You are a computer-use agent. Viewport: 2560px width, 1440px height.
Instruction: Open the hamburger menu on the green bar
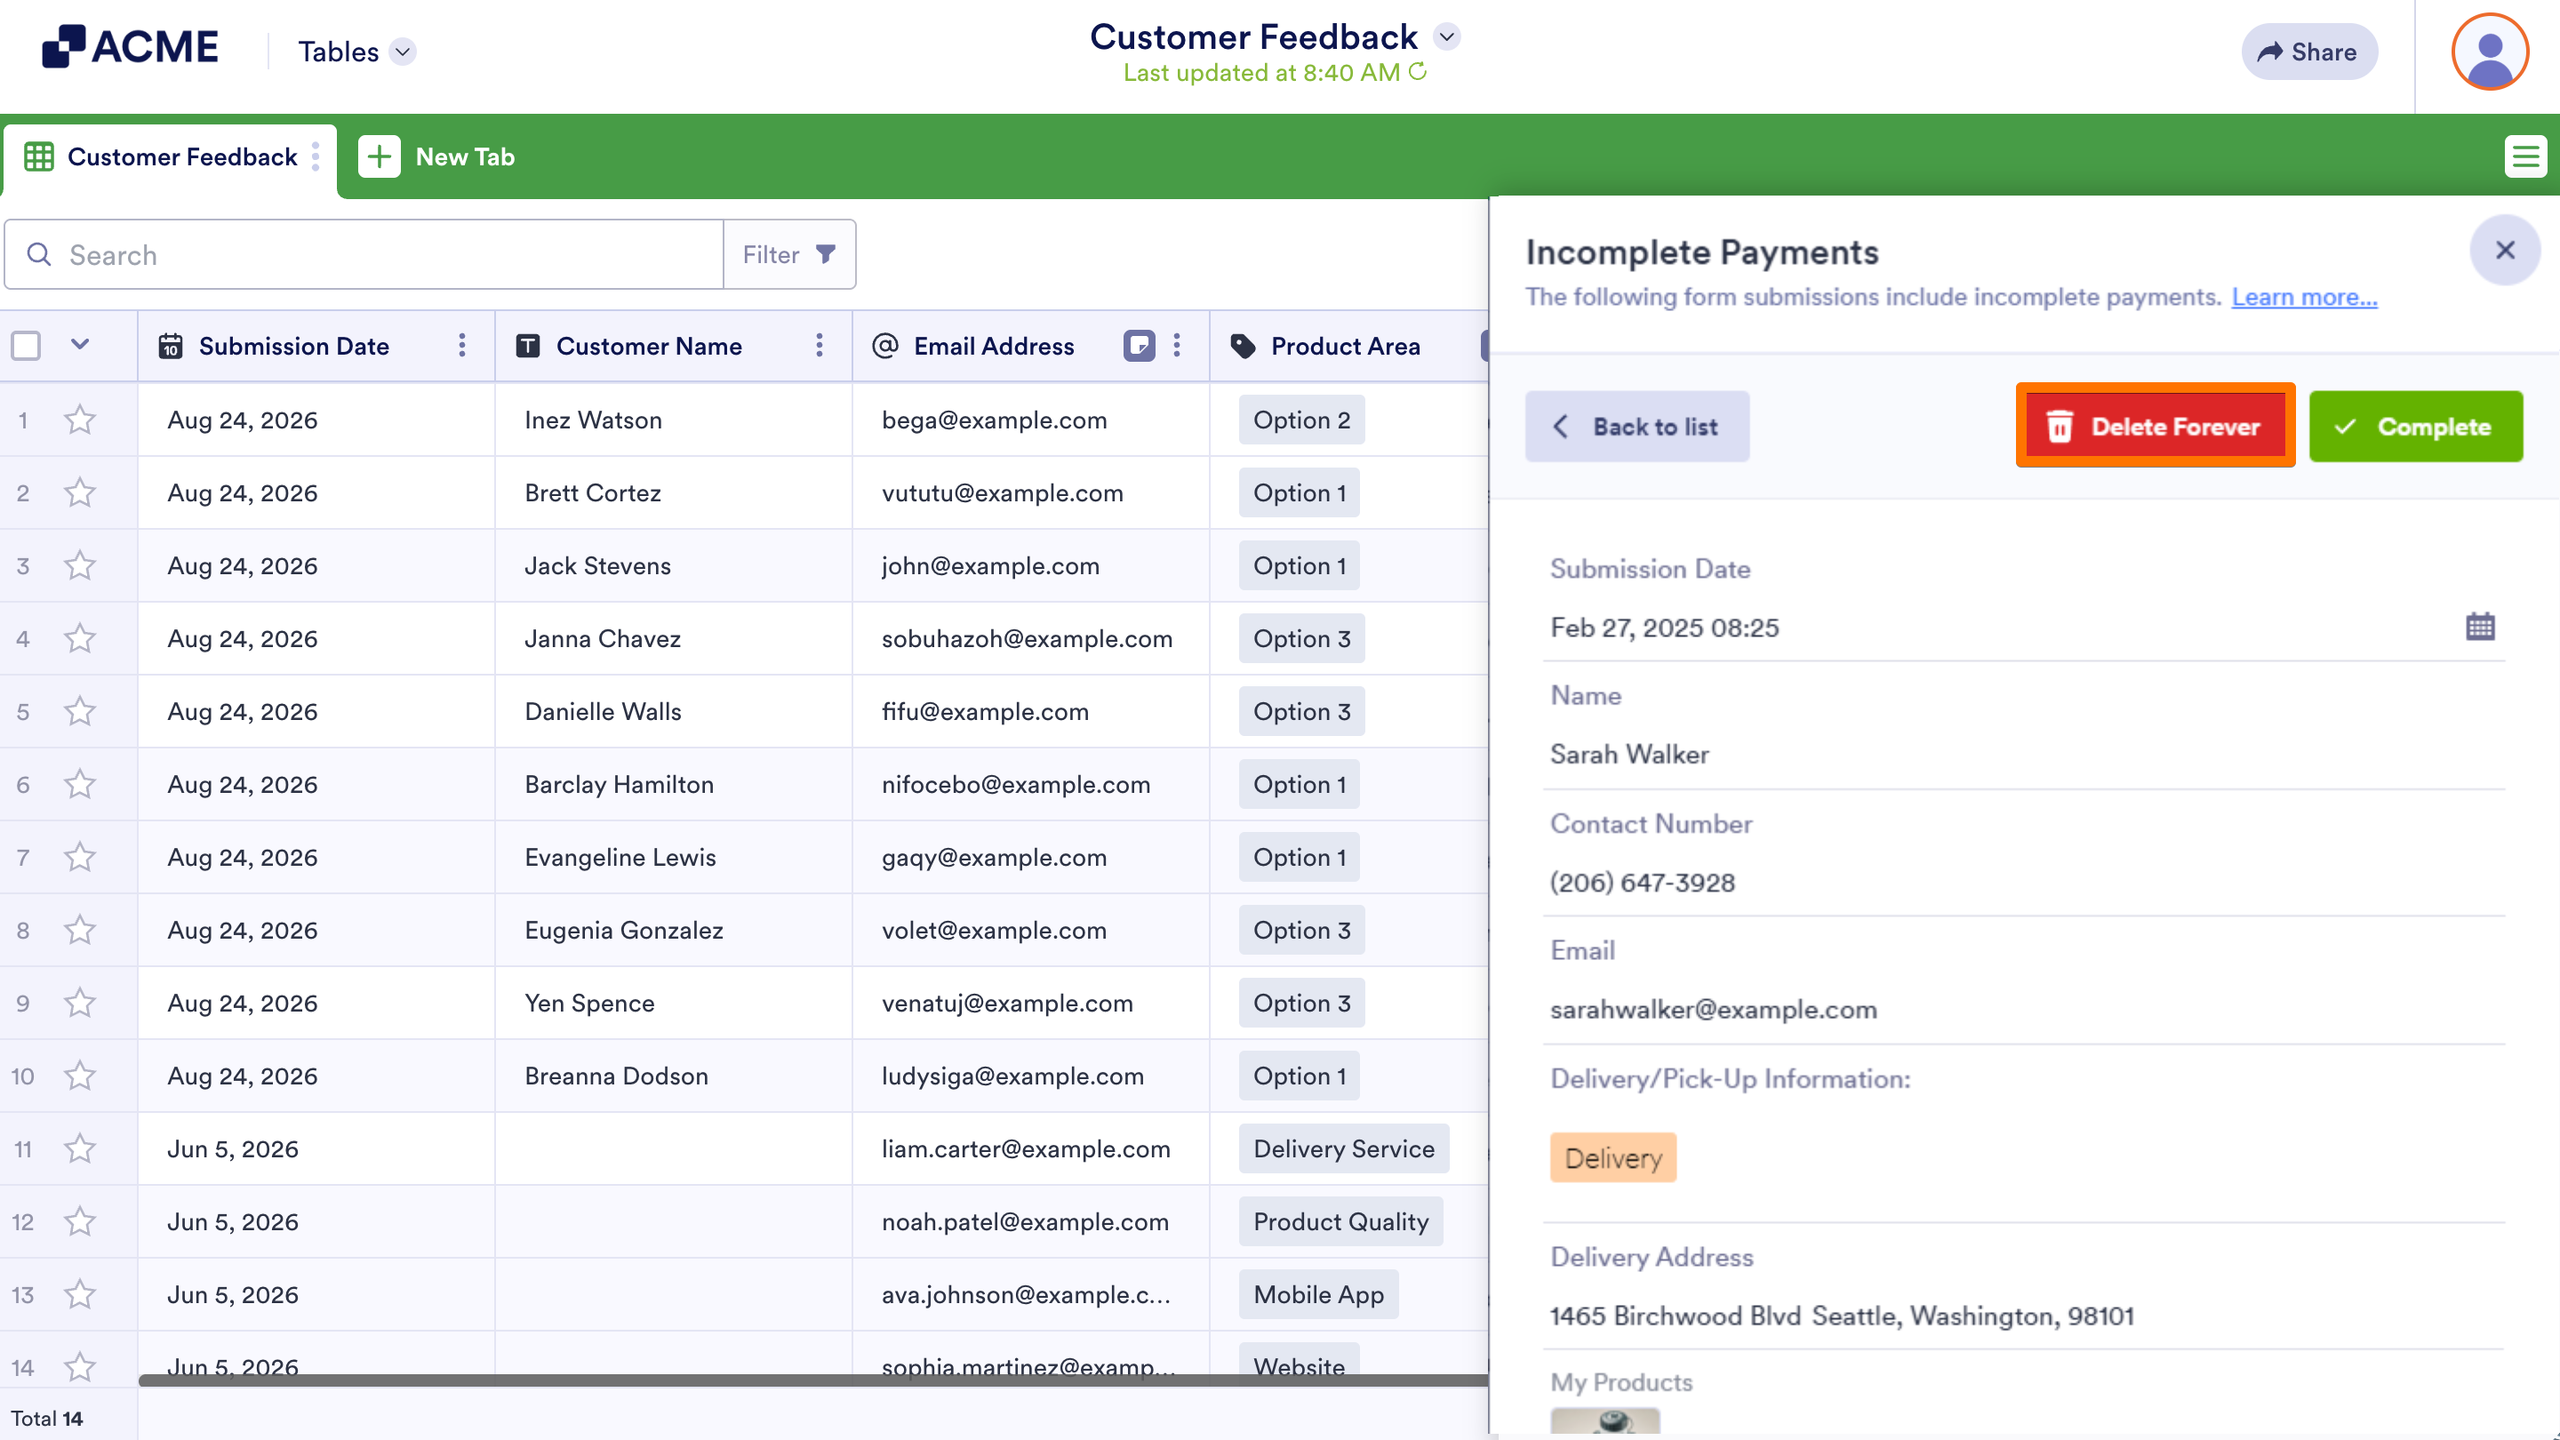pos(2525,157)
